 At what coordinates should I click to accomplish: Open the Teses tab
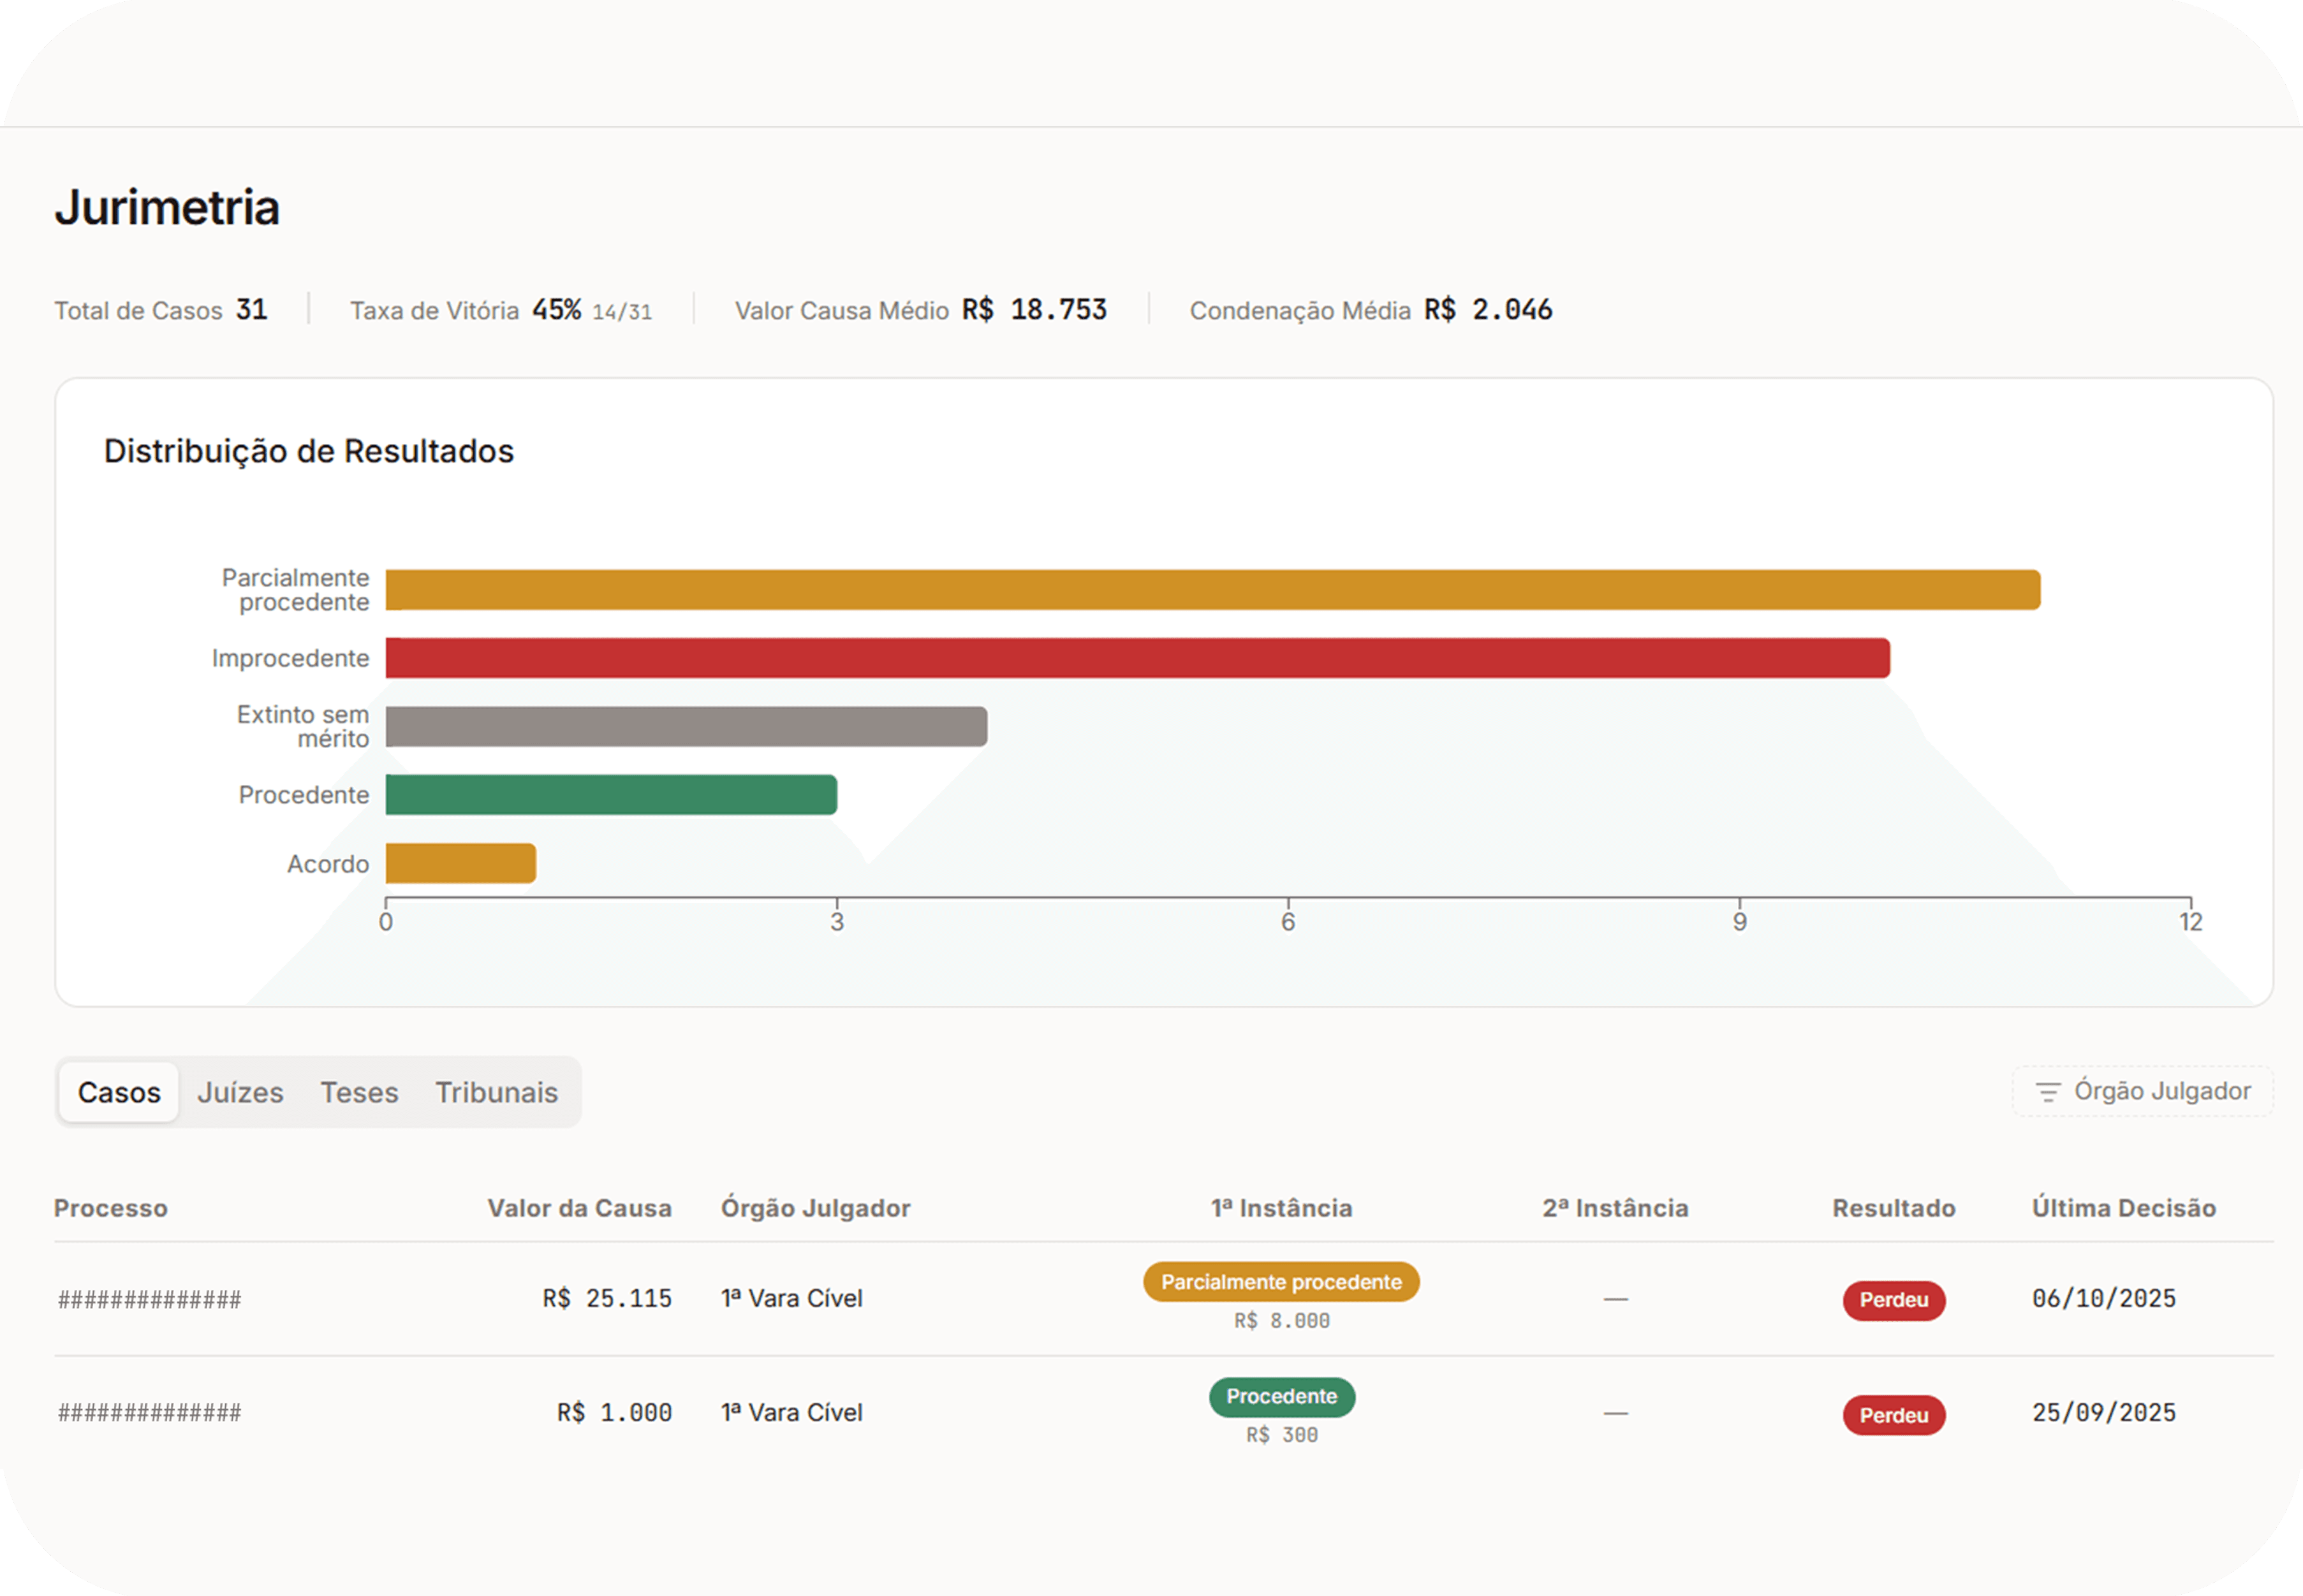(359, 1092)
